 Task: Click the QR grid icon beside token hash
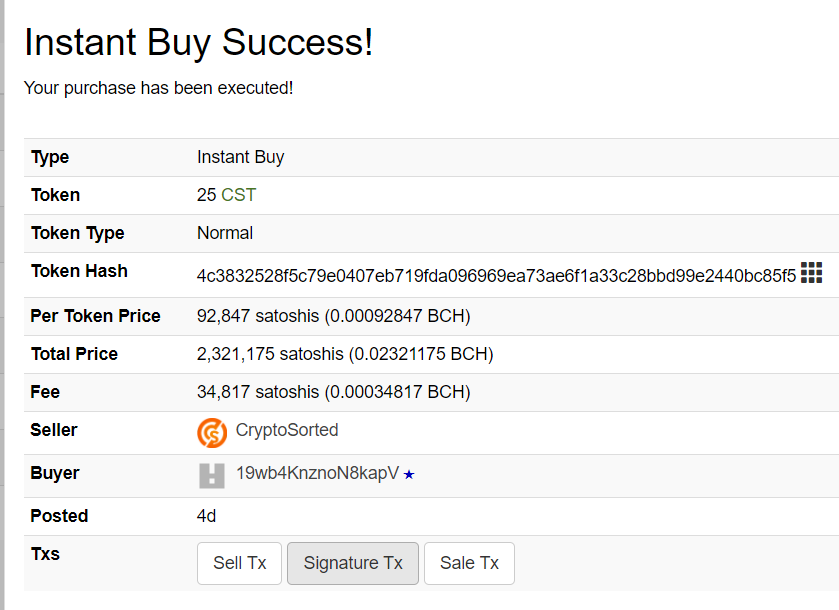pos(811,272)
